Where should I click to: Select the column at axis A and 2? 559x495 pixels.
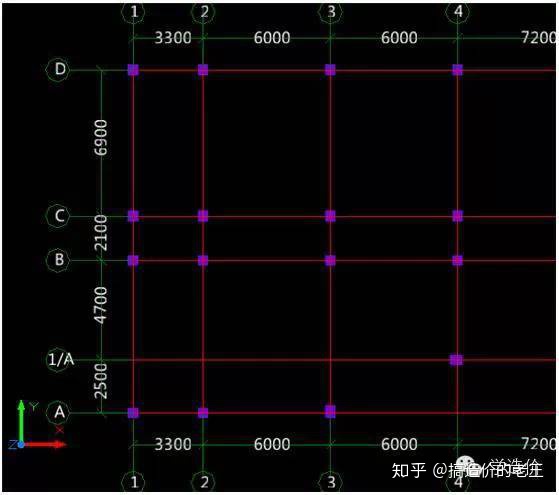click(x=203, y=413)
